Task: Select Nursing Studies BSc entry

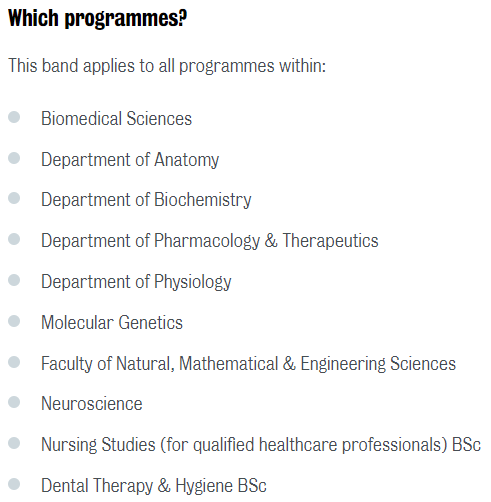Action: coord(261,445)
